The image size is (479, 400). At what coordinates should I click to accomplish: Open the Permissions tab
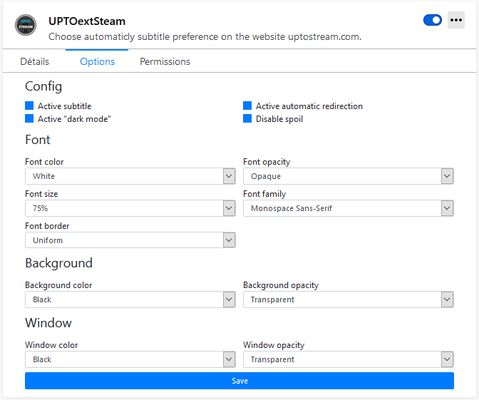coord(165,62)
